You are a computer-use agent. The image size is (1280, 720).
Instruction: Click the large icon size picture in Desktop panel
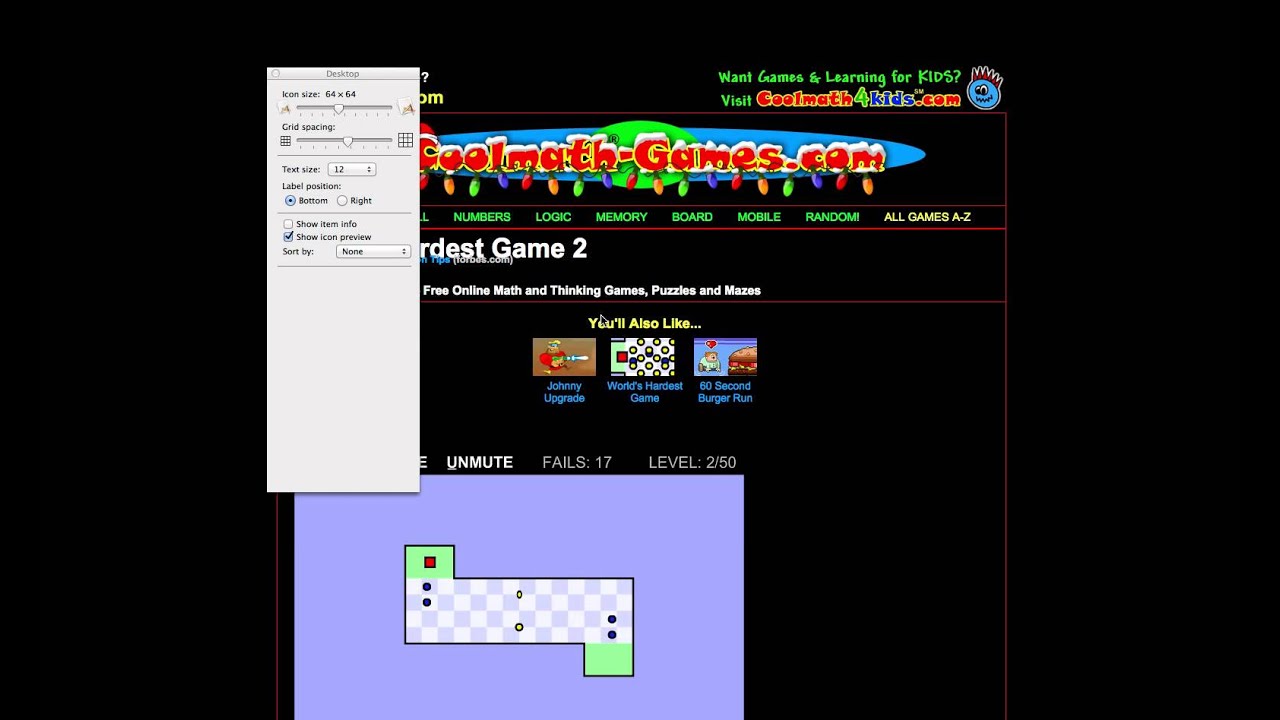(406, 108)
